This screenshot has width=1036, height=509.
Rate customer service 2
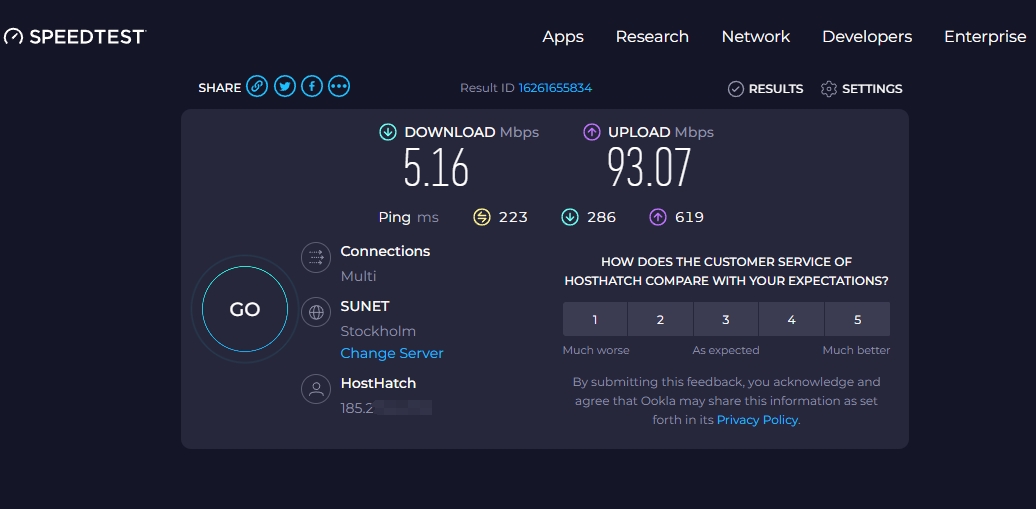[660, 319]
